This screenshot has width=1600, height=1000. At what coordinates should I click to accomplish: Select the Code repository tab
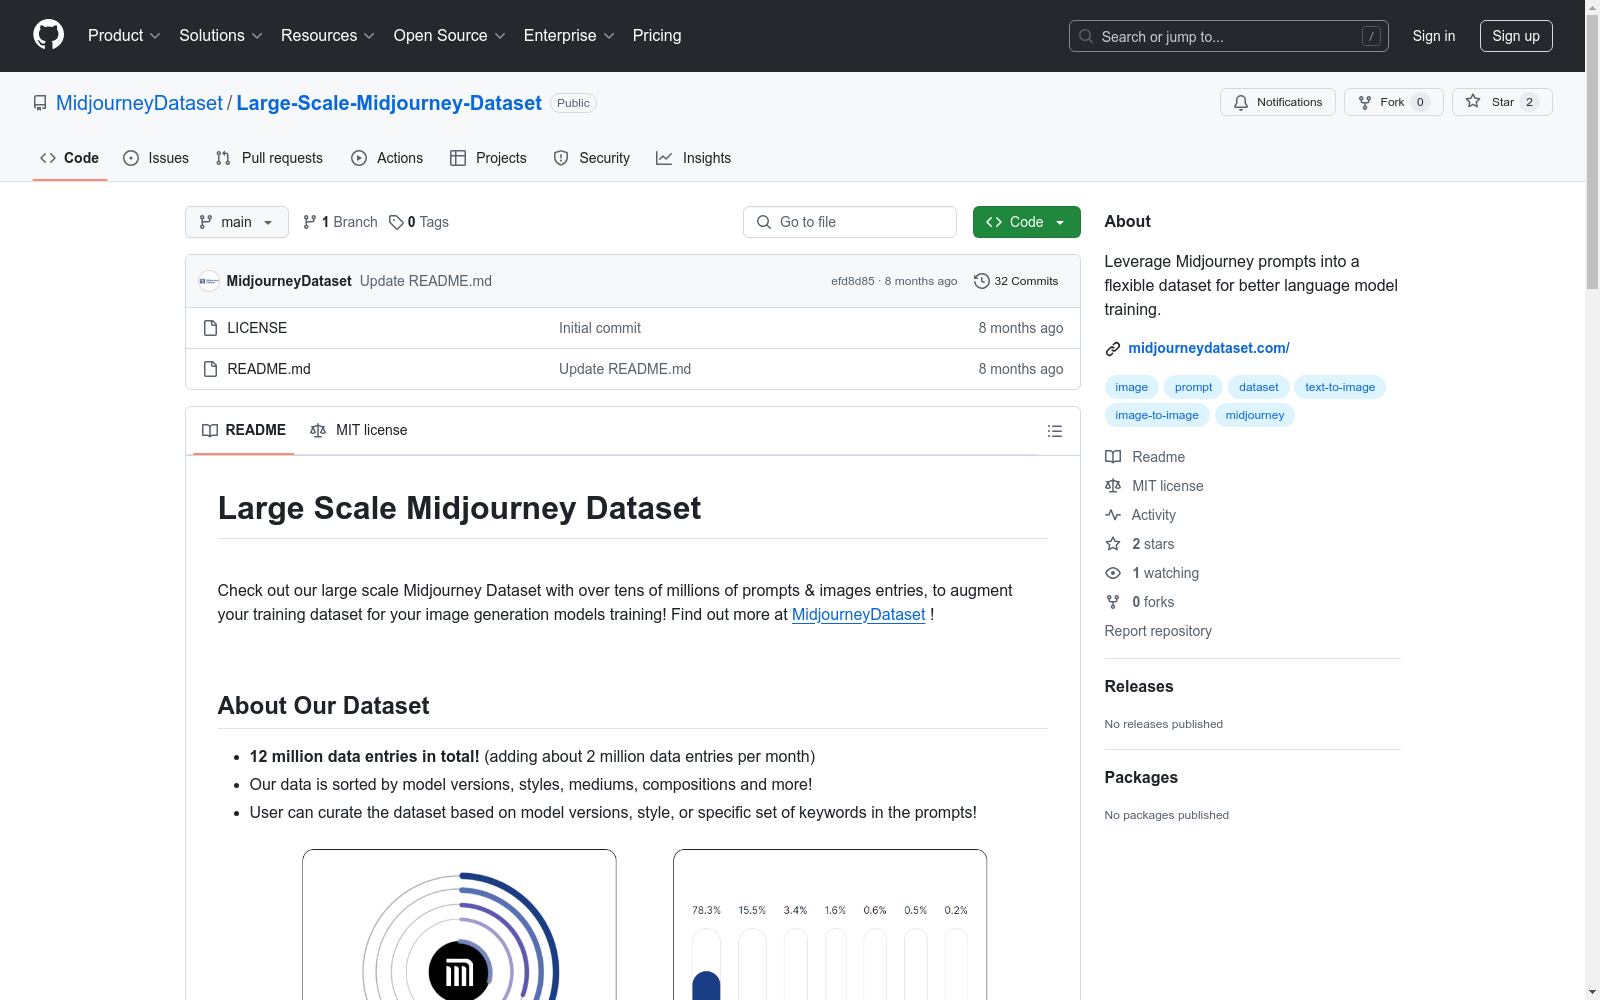pos(70,158)
